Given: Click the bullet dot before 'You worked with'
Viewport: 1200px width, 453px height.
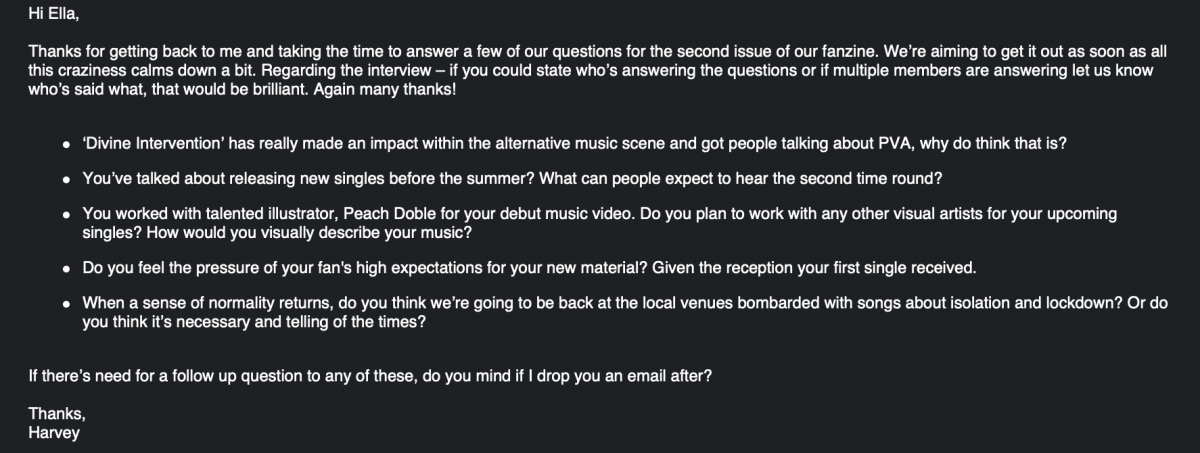Looking at the screenshot, I should (66, 216).
